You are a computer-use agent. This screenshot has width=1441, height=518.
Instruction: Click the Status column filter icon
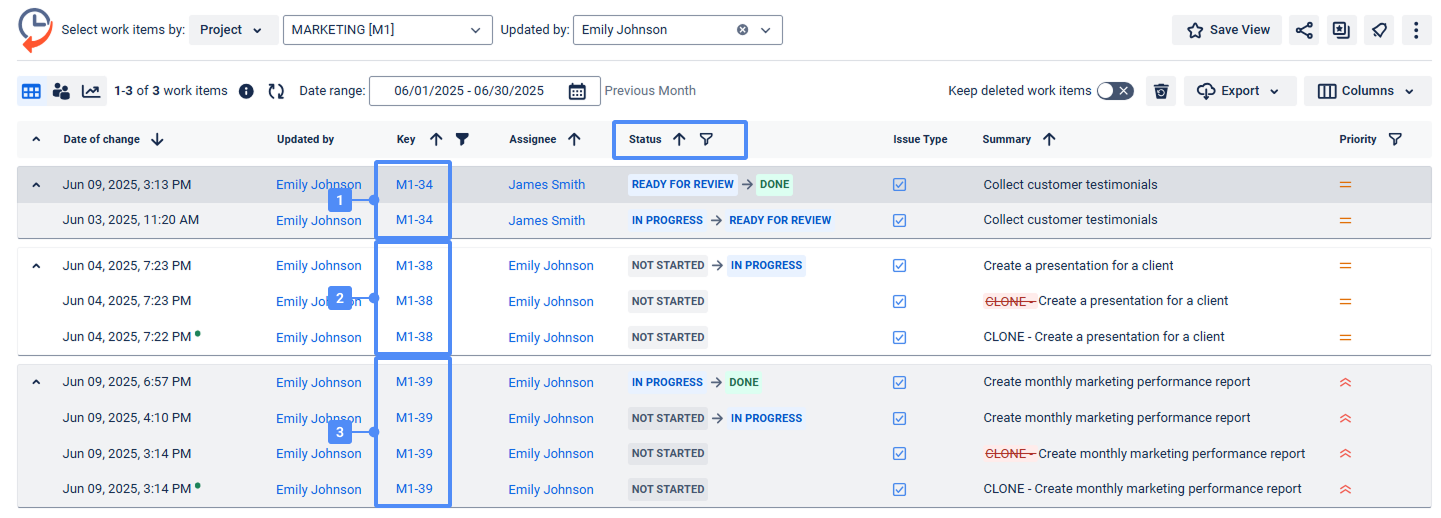click(x=706, y=140)
